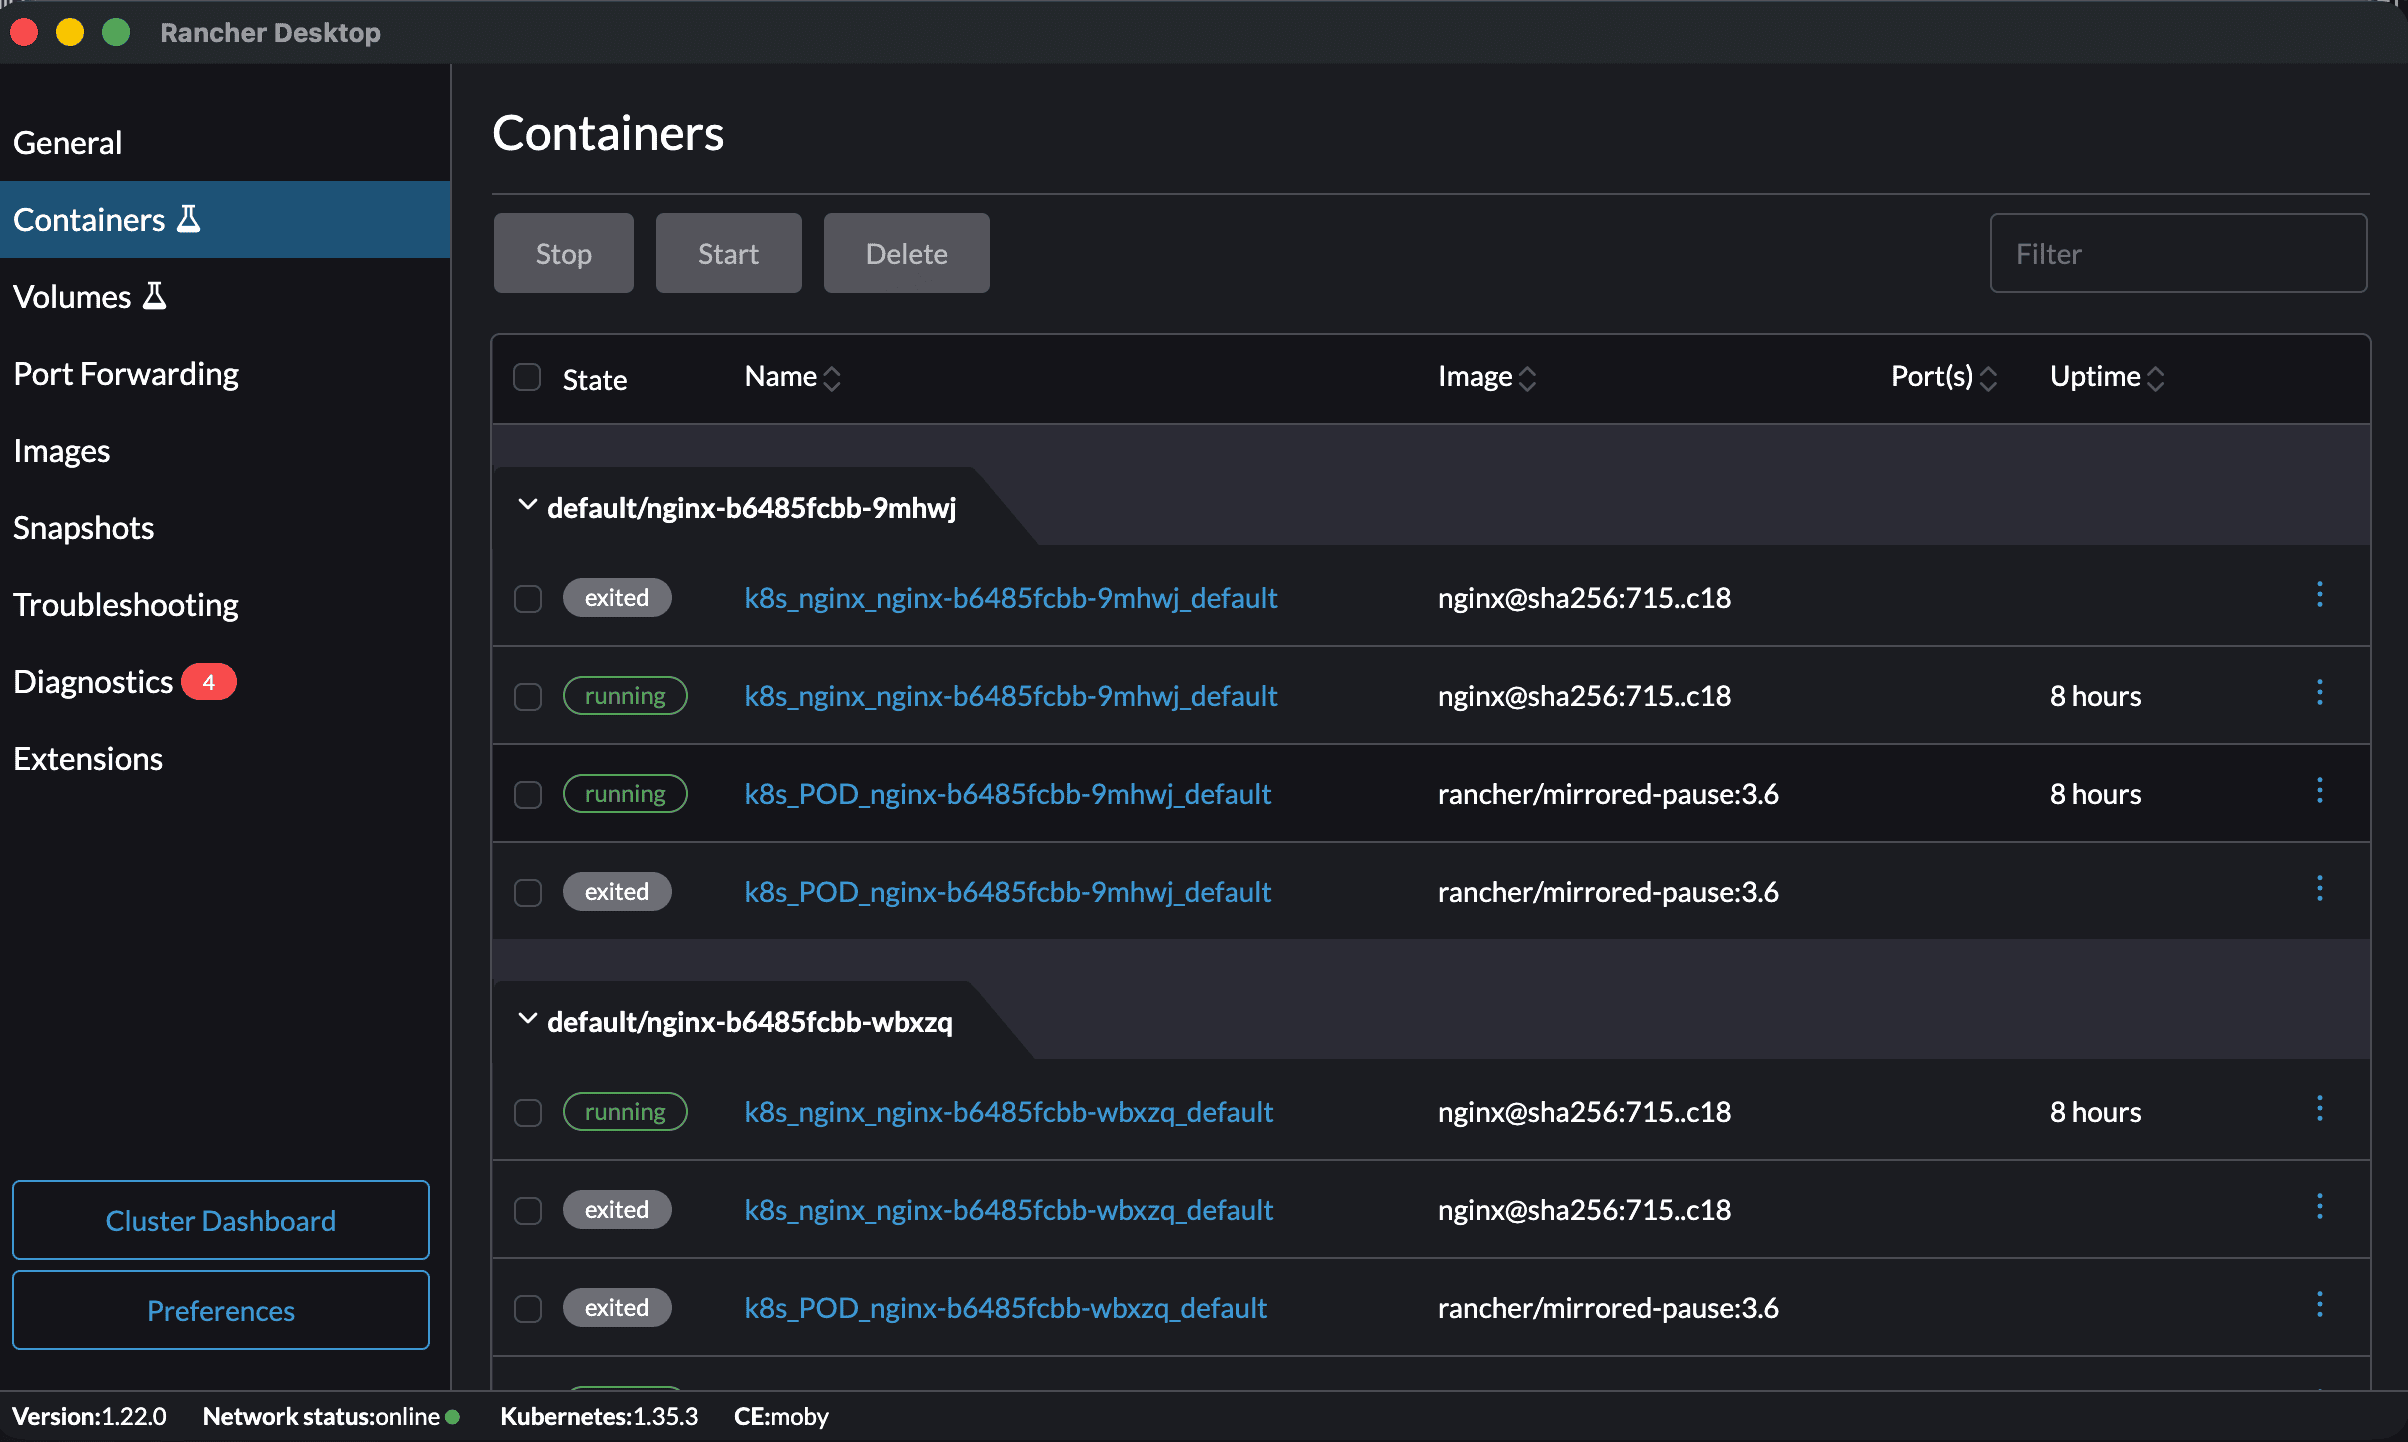Viewport: 2408px width, 1442px height.
Task: Open Preferences
Action: [x=220, y=1310]
